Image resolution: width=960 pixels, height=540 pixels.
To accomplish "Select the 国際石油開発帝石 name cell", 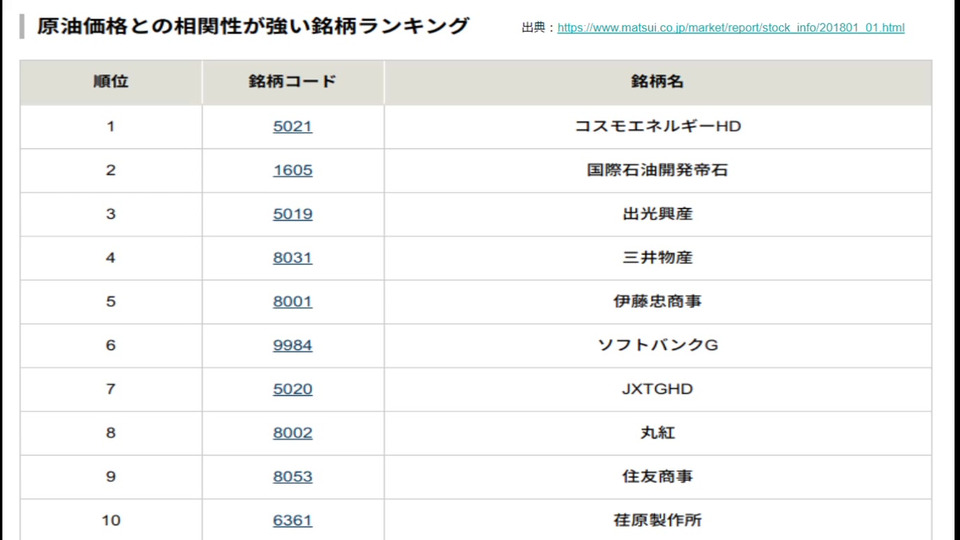I will pos(658,170).
